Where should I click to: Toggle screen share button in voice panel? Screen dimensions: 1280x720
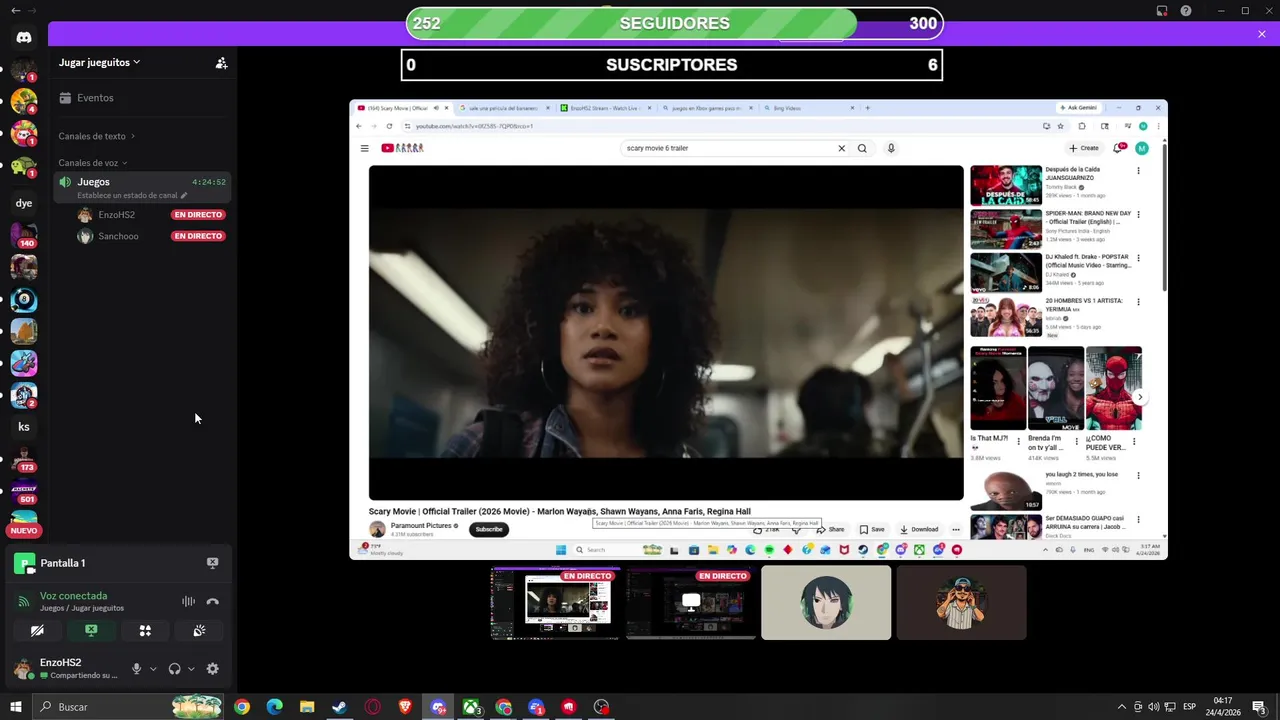[x=91, y=631]
